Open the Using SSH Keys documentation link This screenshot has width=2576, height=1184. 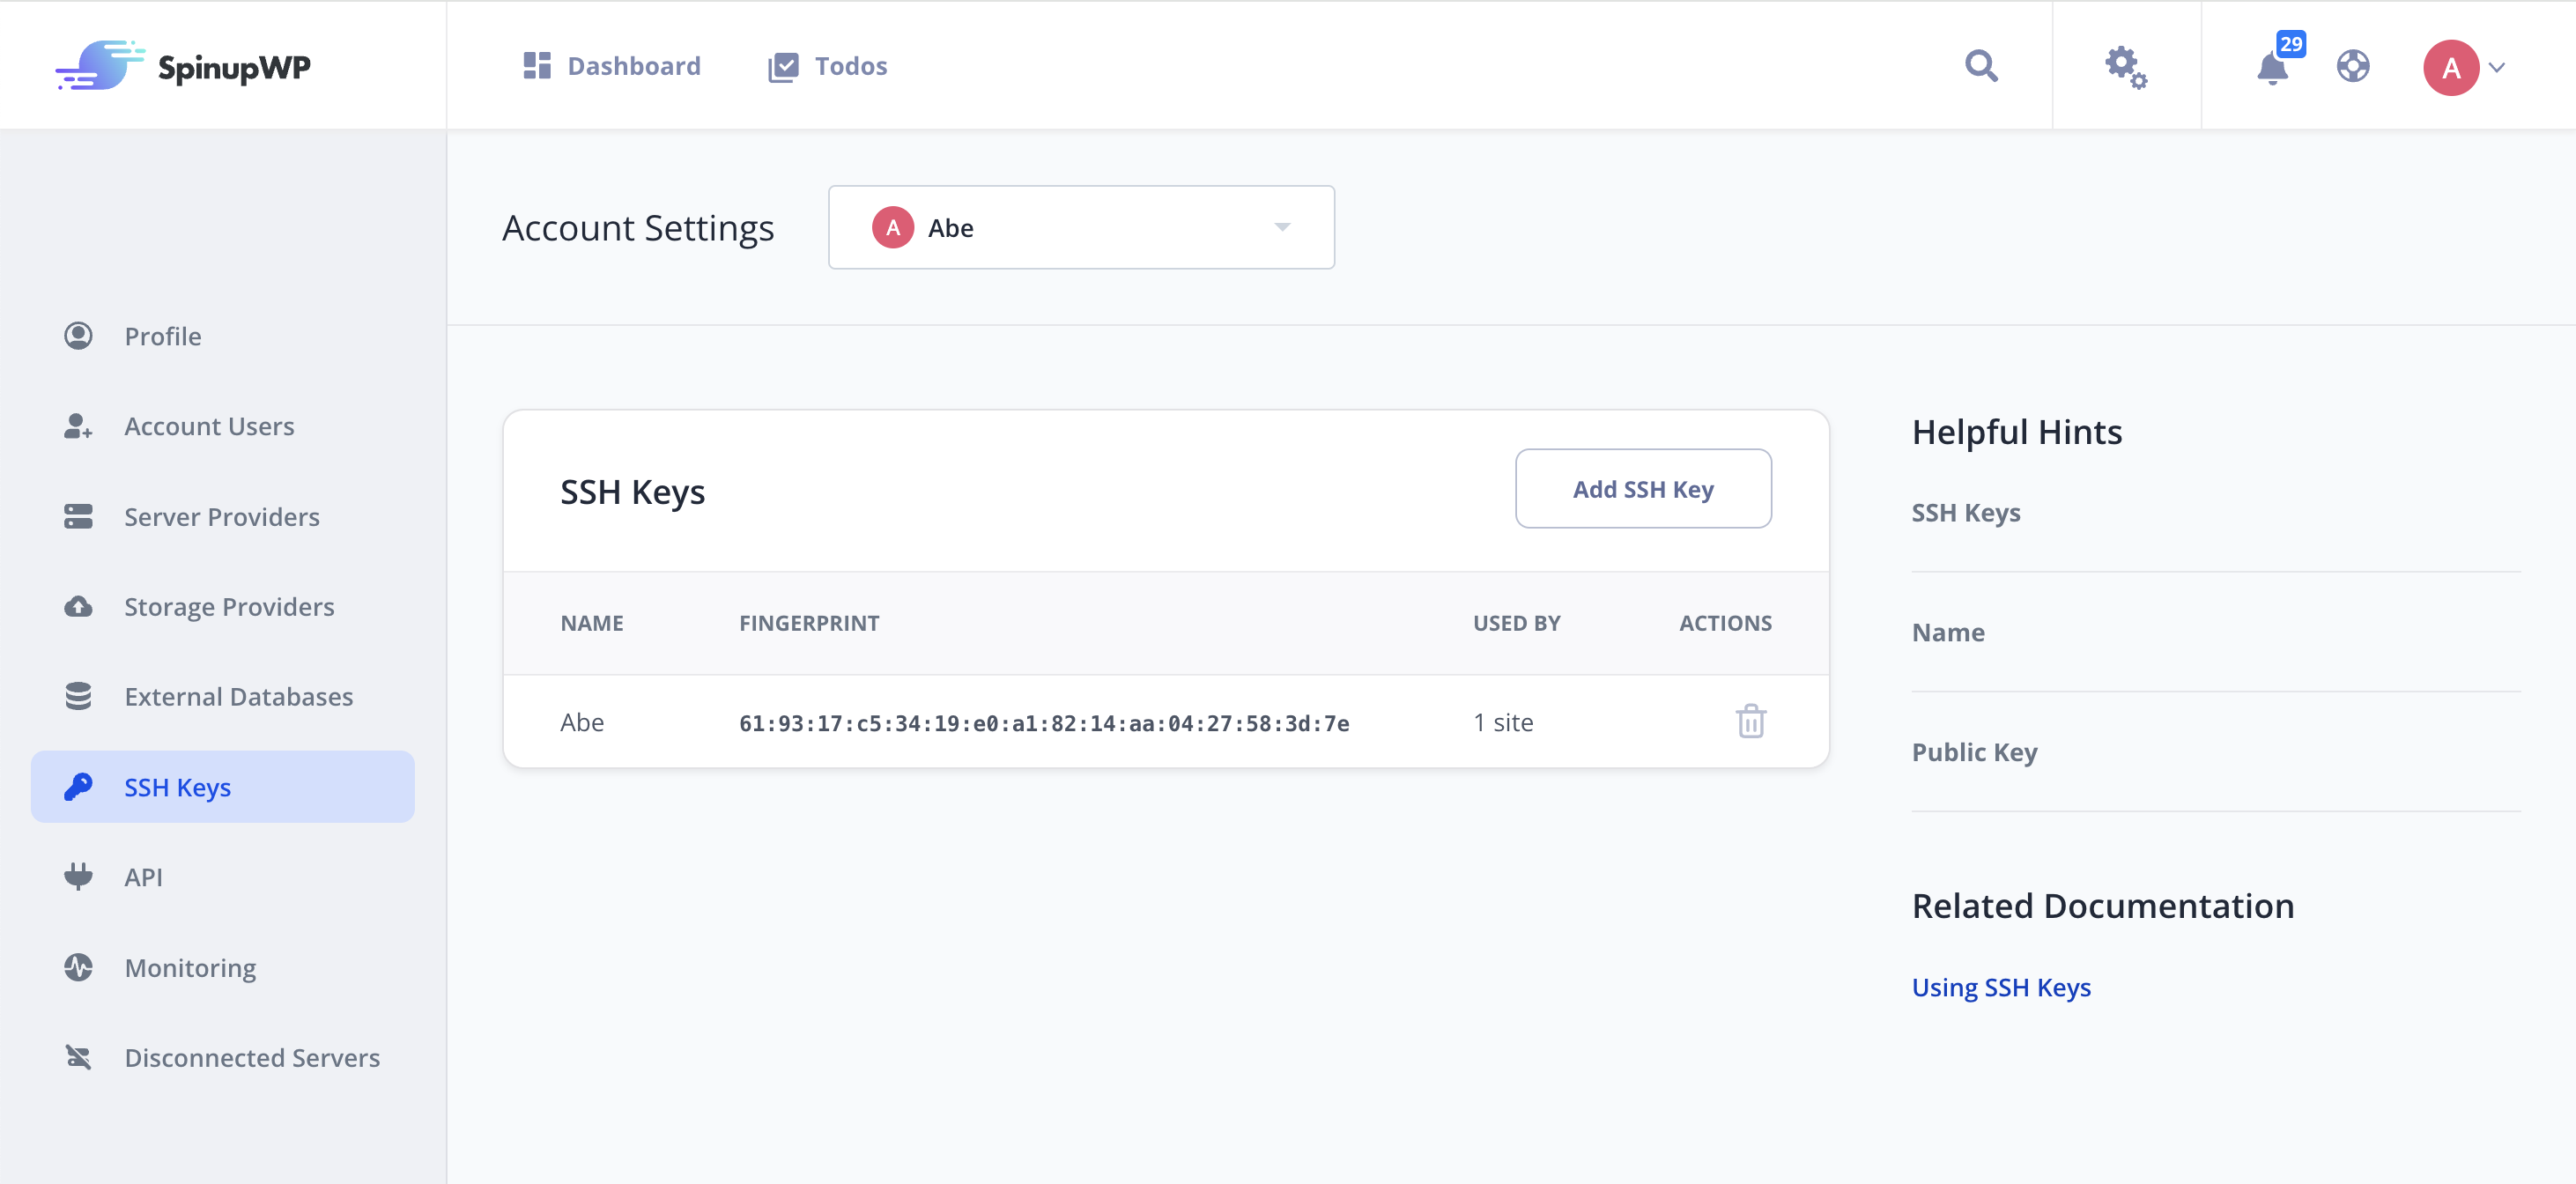[2002, 987]
